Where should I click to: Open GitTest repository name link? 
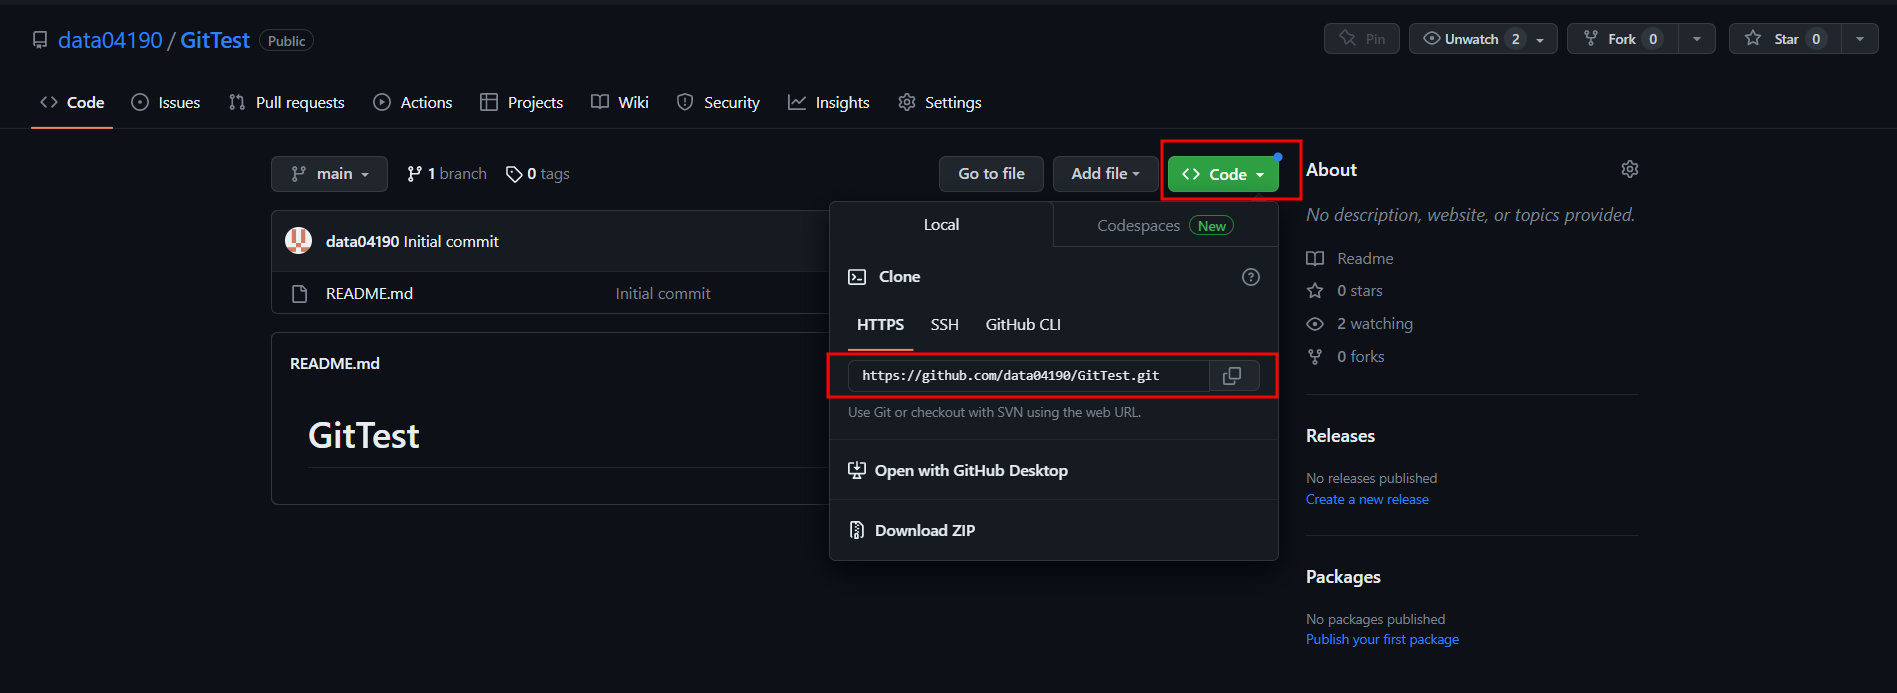click(215, 40)
